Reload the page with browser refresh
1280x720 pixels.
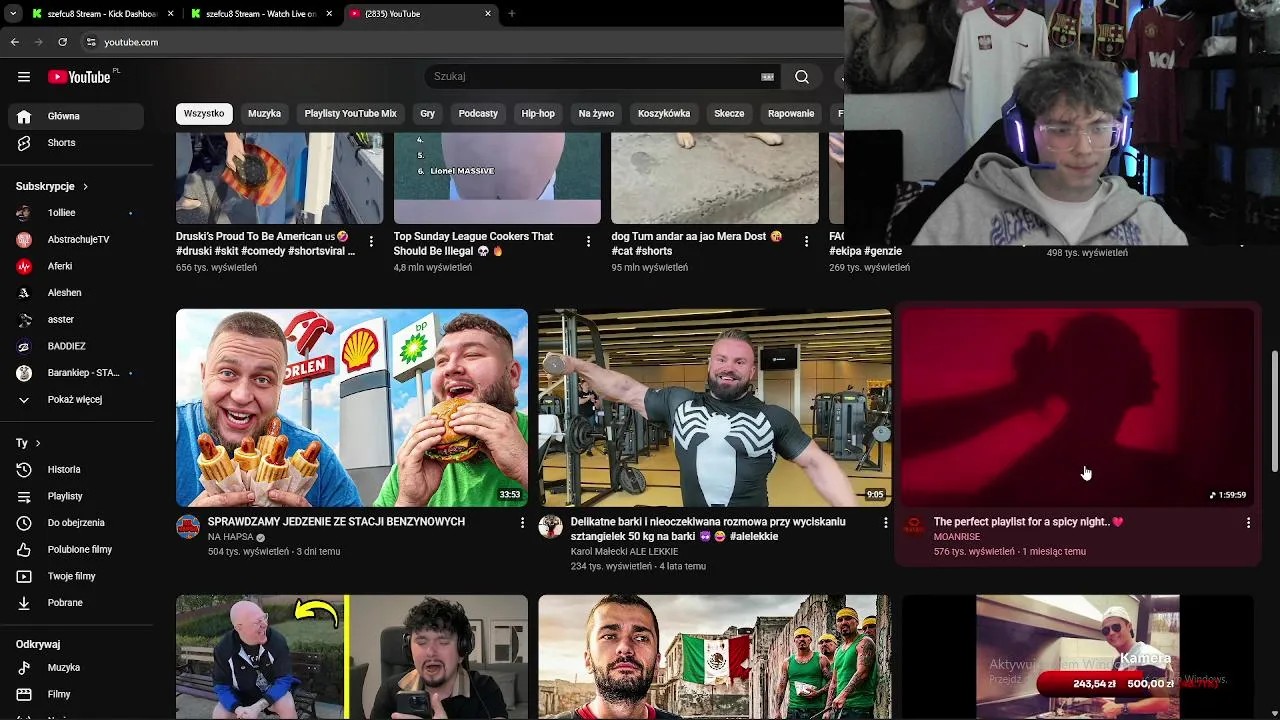coord(63,42)
